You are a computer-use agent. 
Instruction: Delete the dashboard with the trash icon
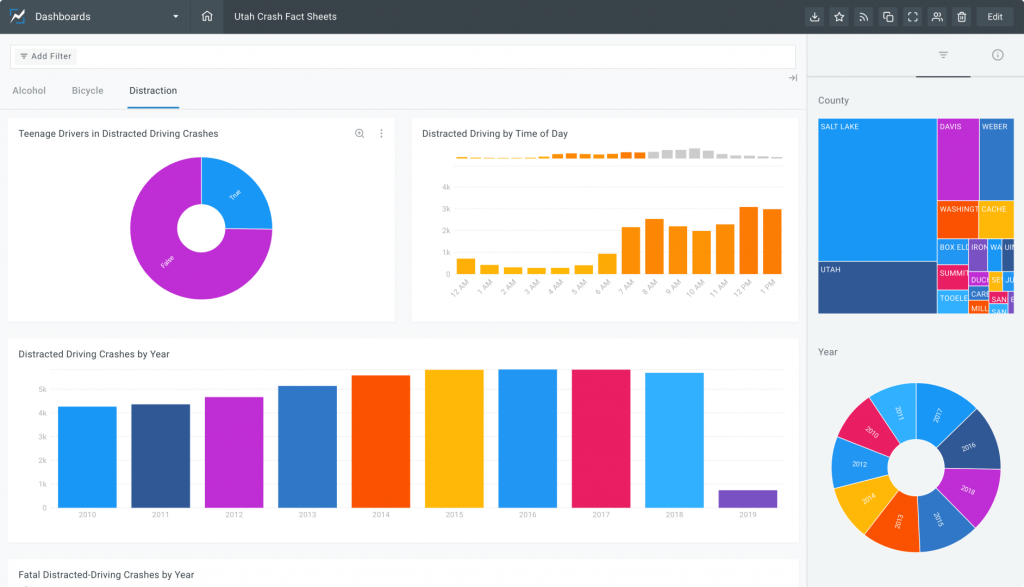[961, 17]
